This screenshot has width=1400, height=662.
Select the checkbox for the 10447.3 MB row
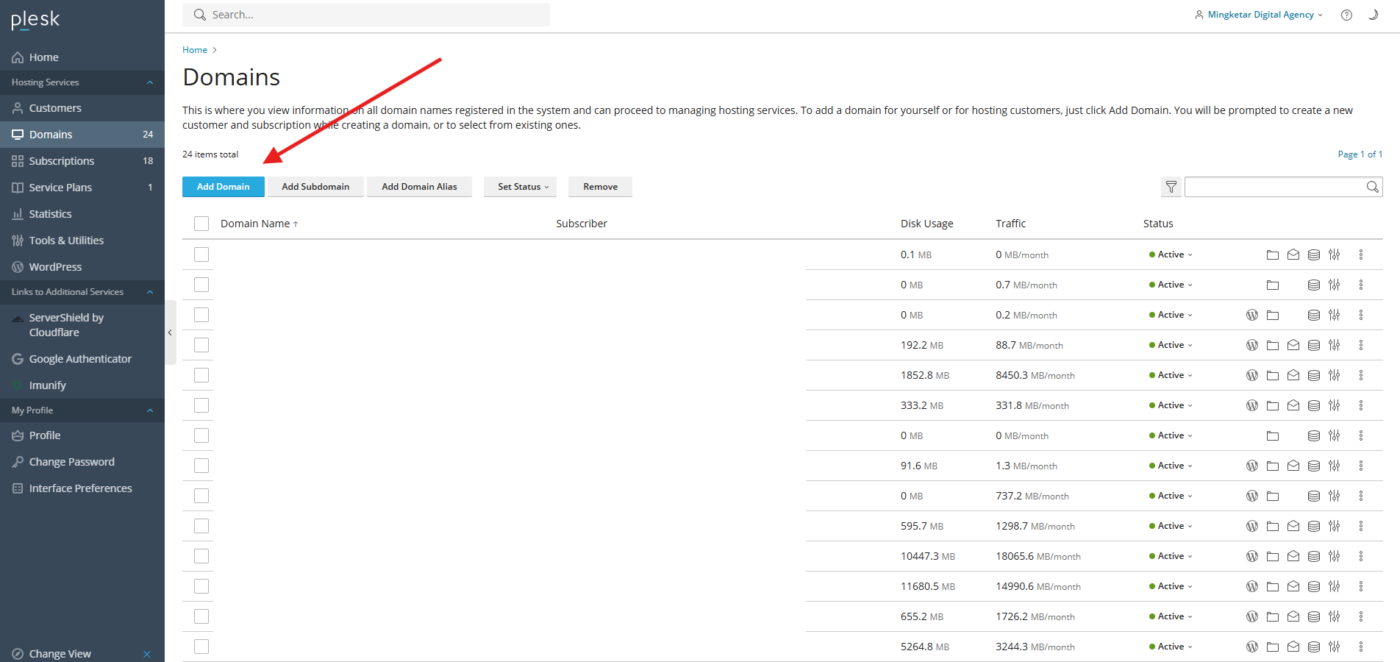pos(201,556)
